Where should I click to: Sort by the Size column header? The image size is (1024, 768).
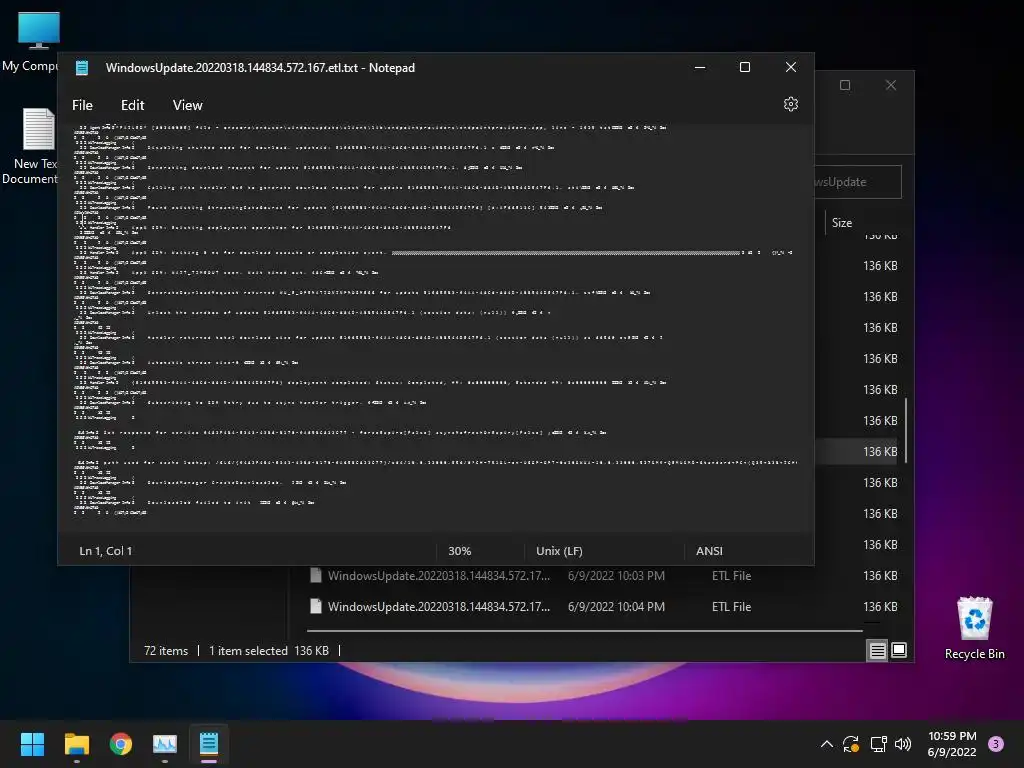pyautogui.click(x=842, y=223)
